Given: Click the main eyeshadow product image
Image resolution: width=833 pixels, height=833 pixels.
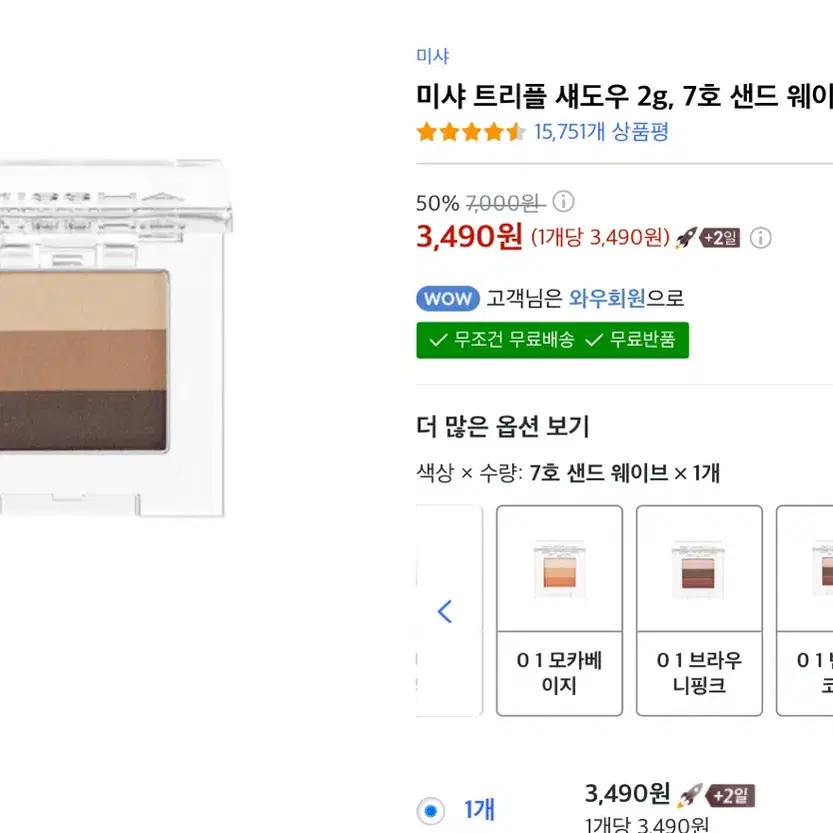Looking at the screenshot, I should click(x=113, y=337).
